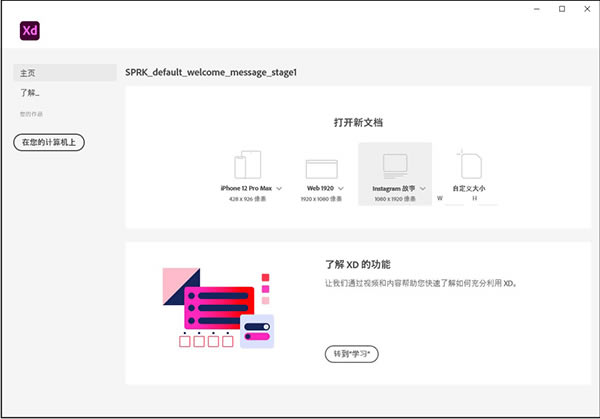Select the iPhone 12 Pro Max artboard icon
The image size is (600, 419).
coord(248,165)
